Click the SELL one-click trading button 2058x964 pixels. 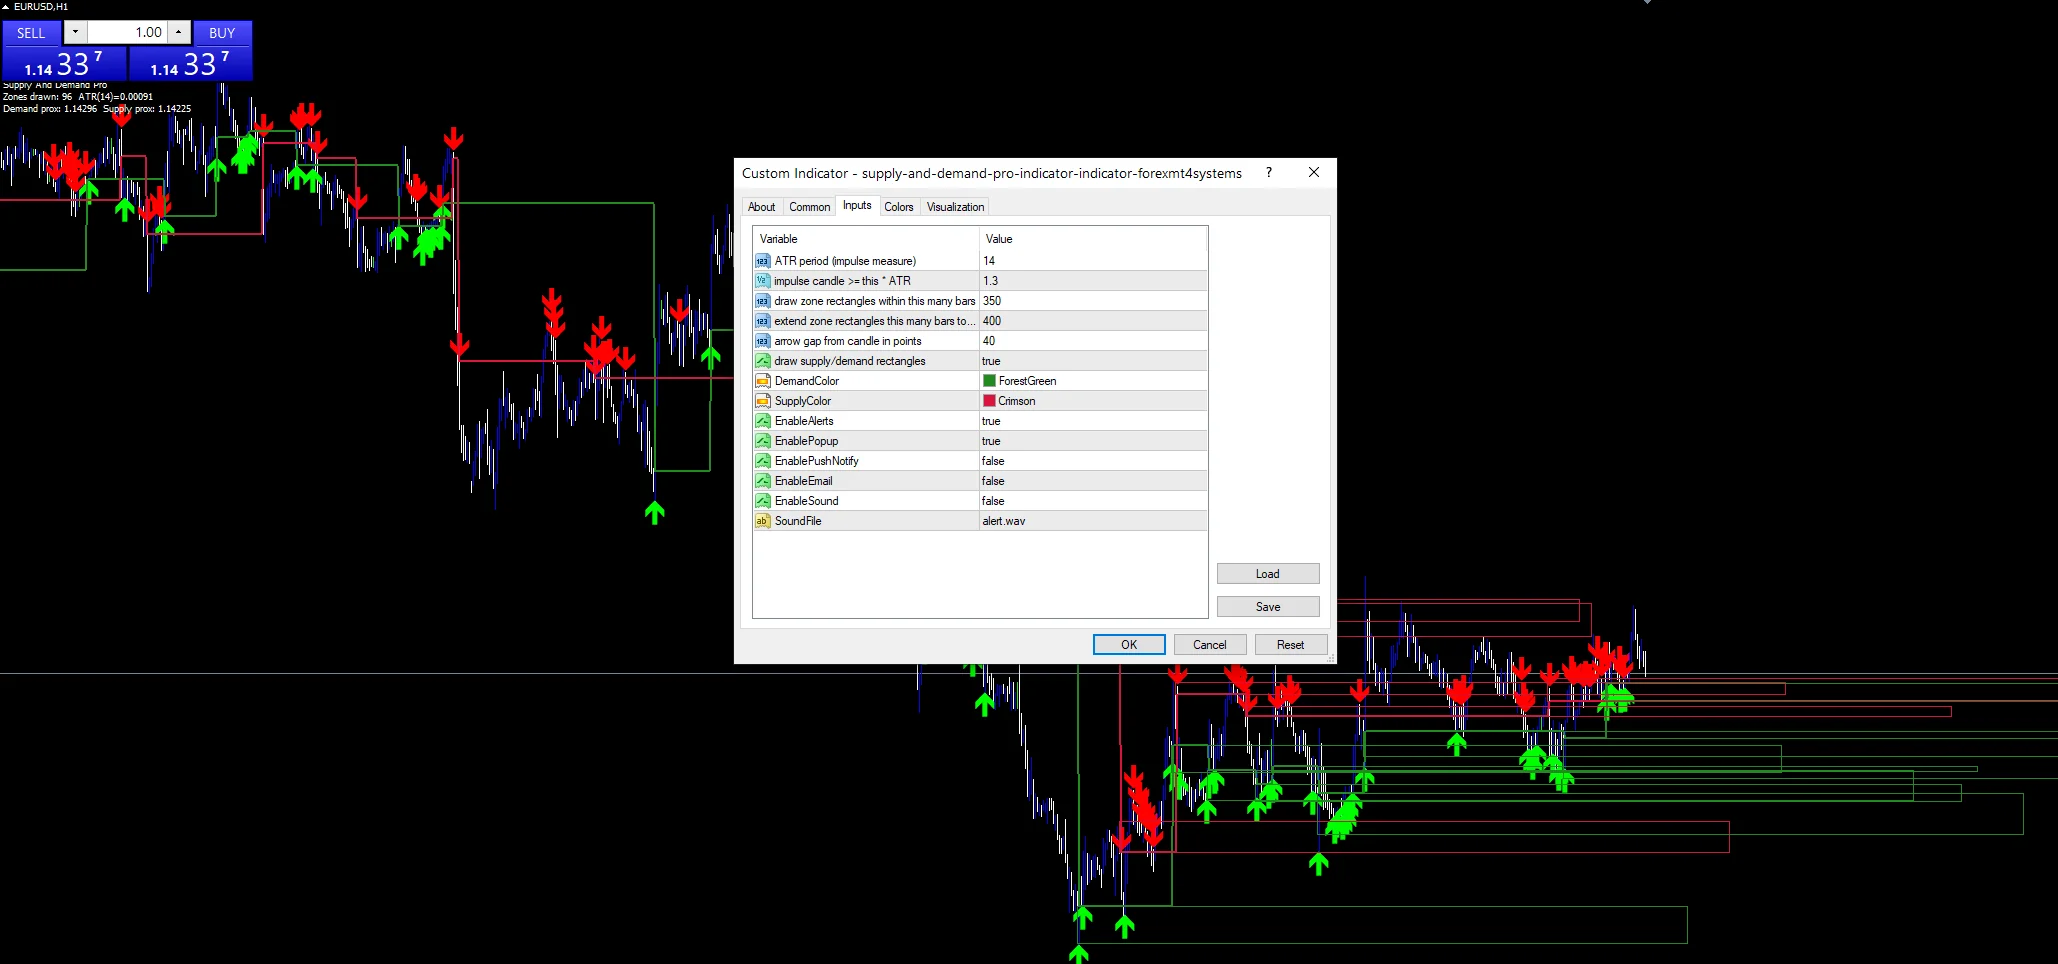pos(31,33)
